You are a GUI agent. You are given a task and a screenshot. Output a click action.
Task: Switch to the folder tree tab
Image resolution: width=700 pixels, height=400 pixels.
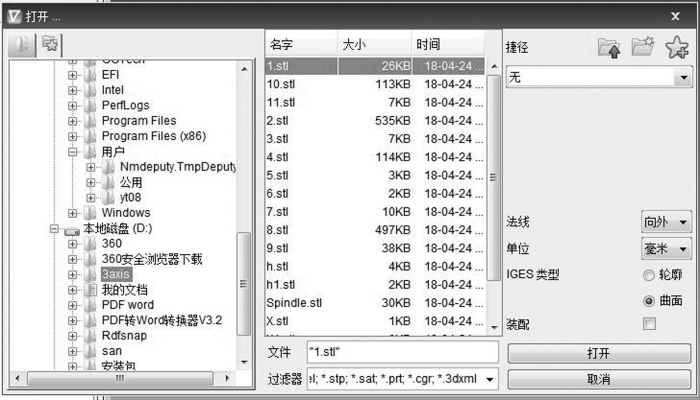[22, 45]
